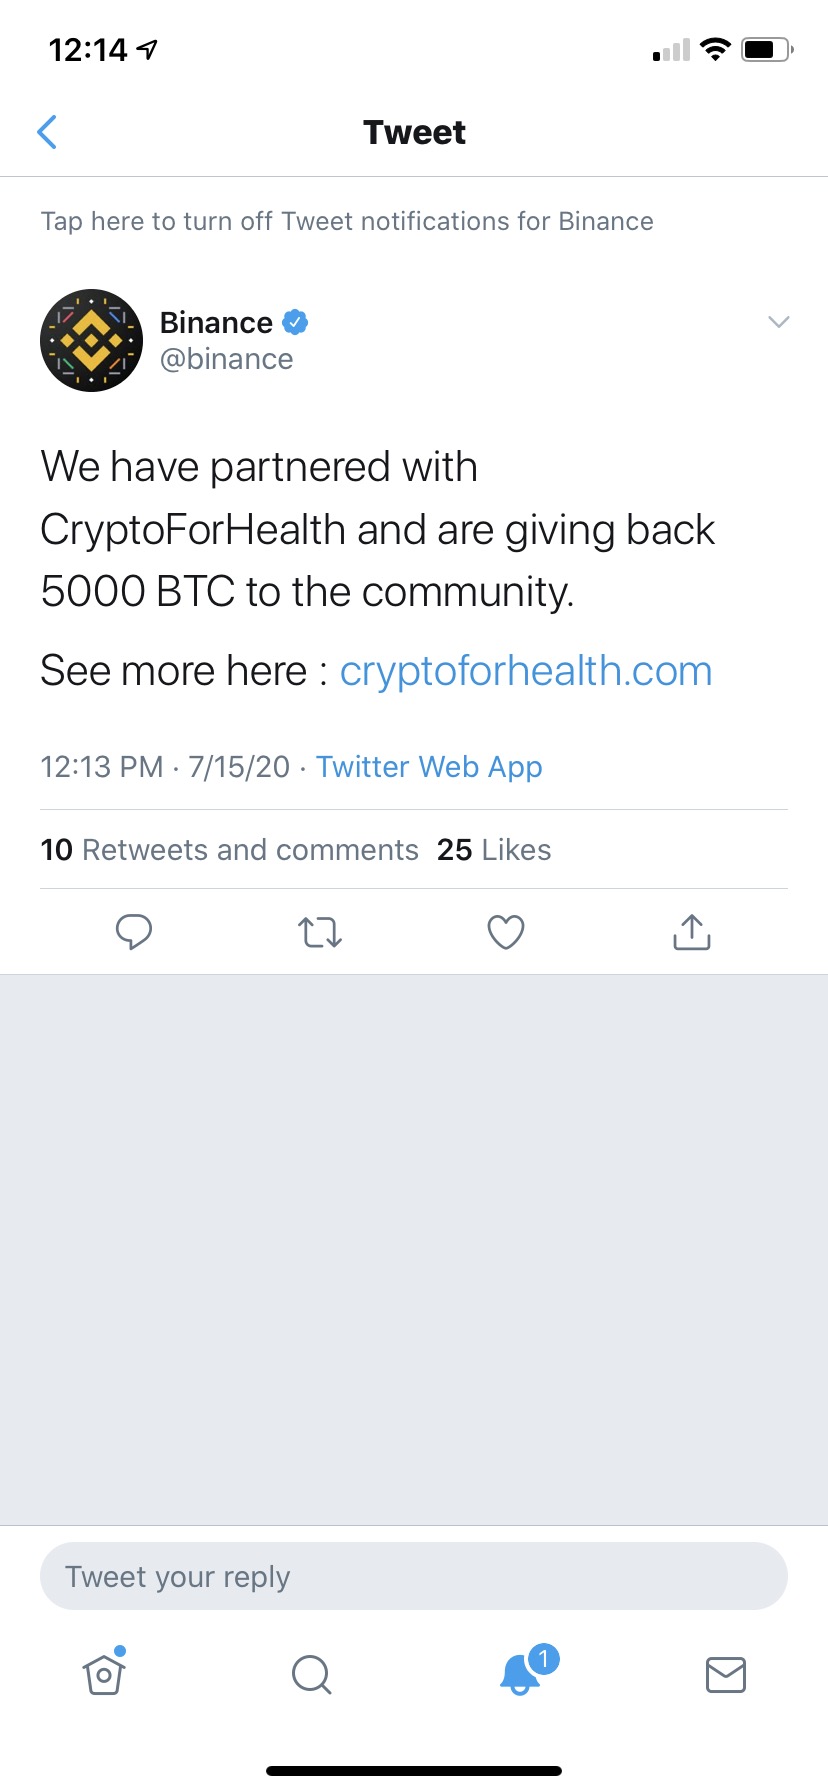Like the tweet using the heart icon
Screen dimensions: 828x1792
click(505, 931)
